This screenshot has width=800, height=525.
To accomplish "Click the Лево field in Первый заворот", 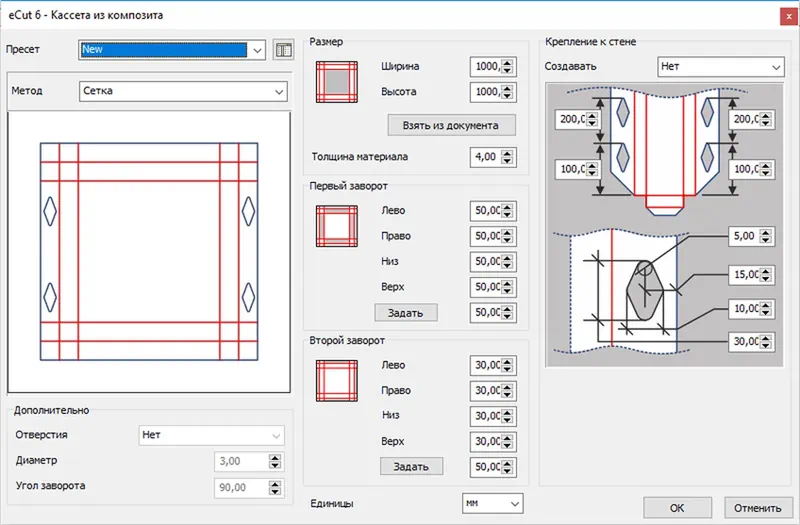I will 486,211.
